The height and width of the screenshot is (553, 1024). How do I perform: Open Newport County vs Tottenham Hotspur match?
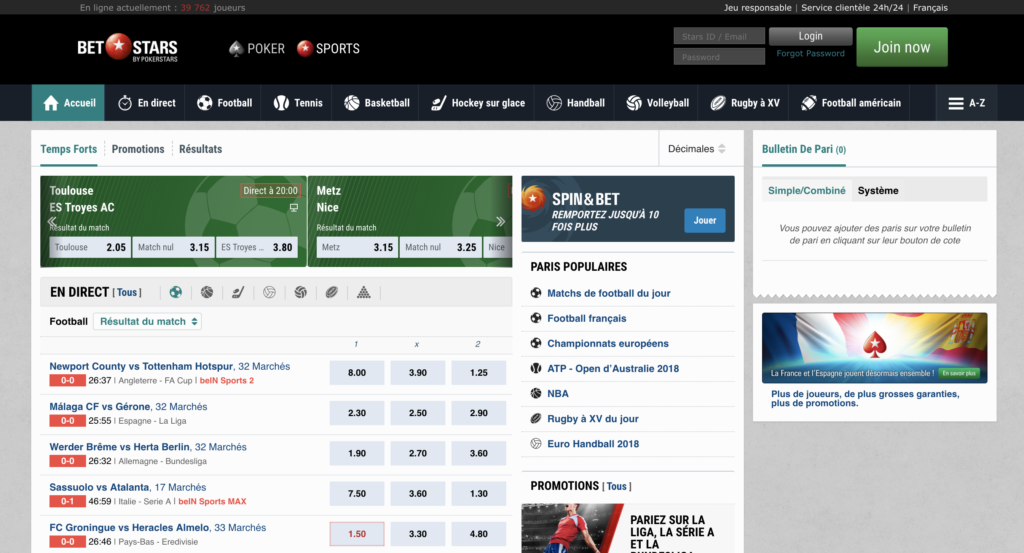click(141, 366)
